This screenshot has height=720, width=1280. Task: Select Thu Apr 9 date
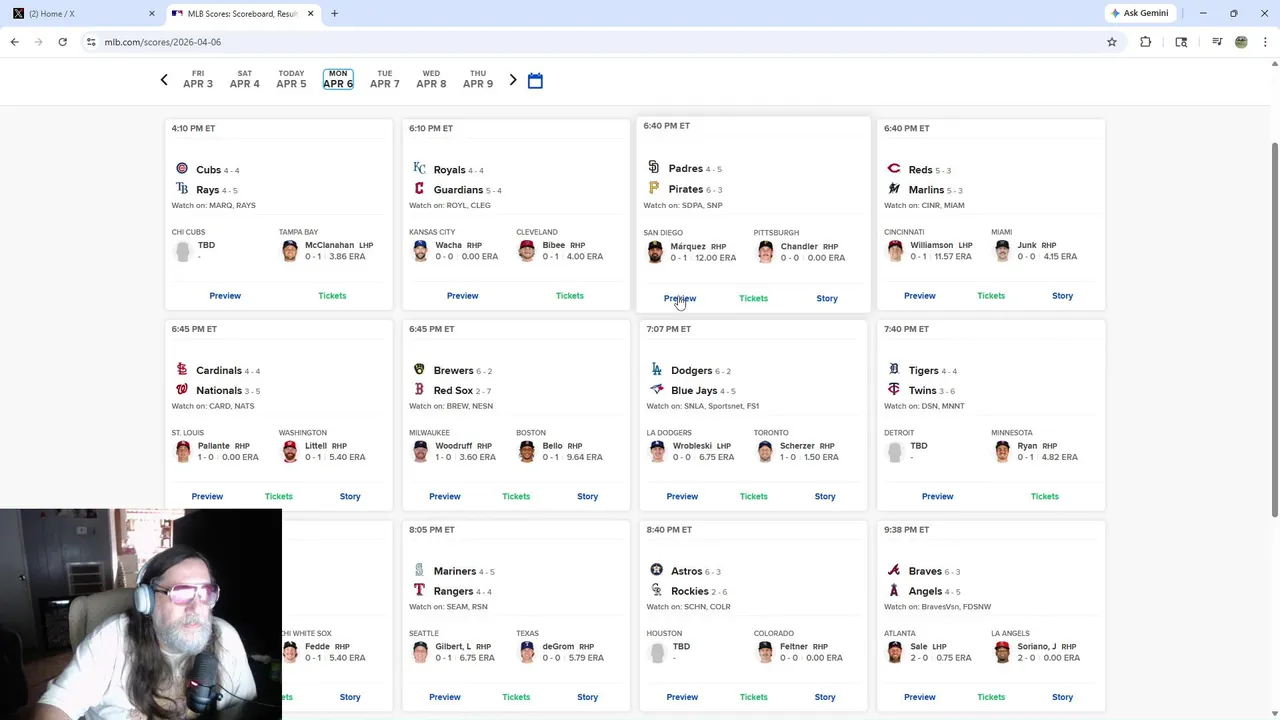pyautogui.click(x=478, y=80)
